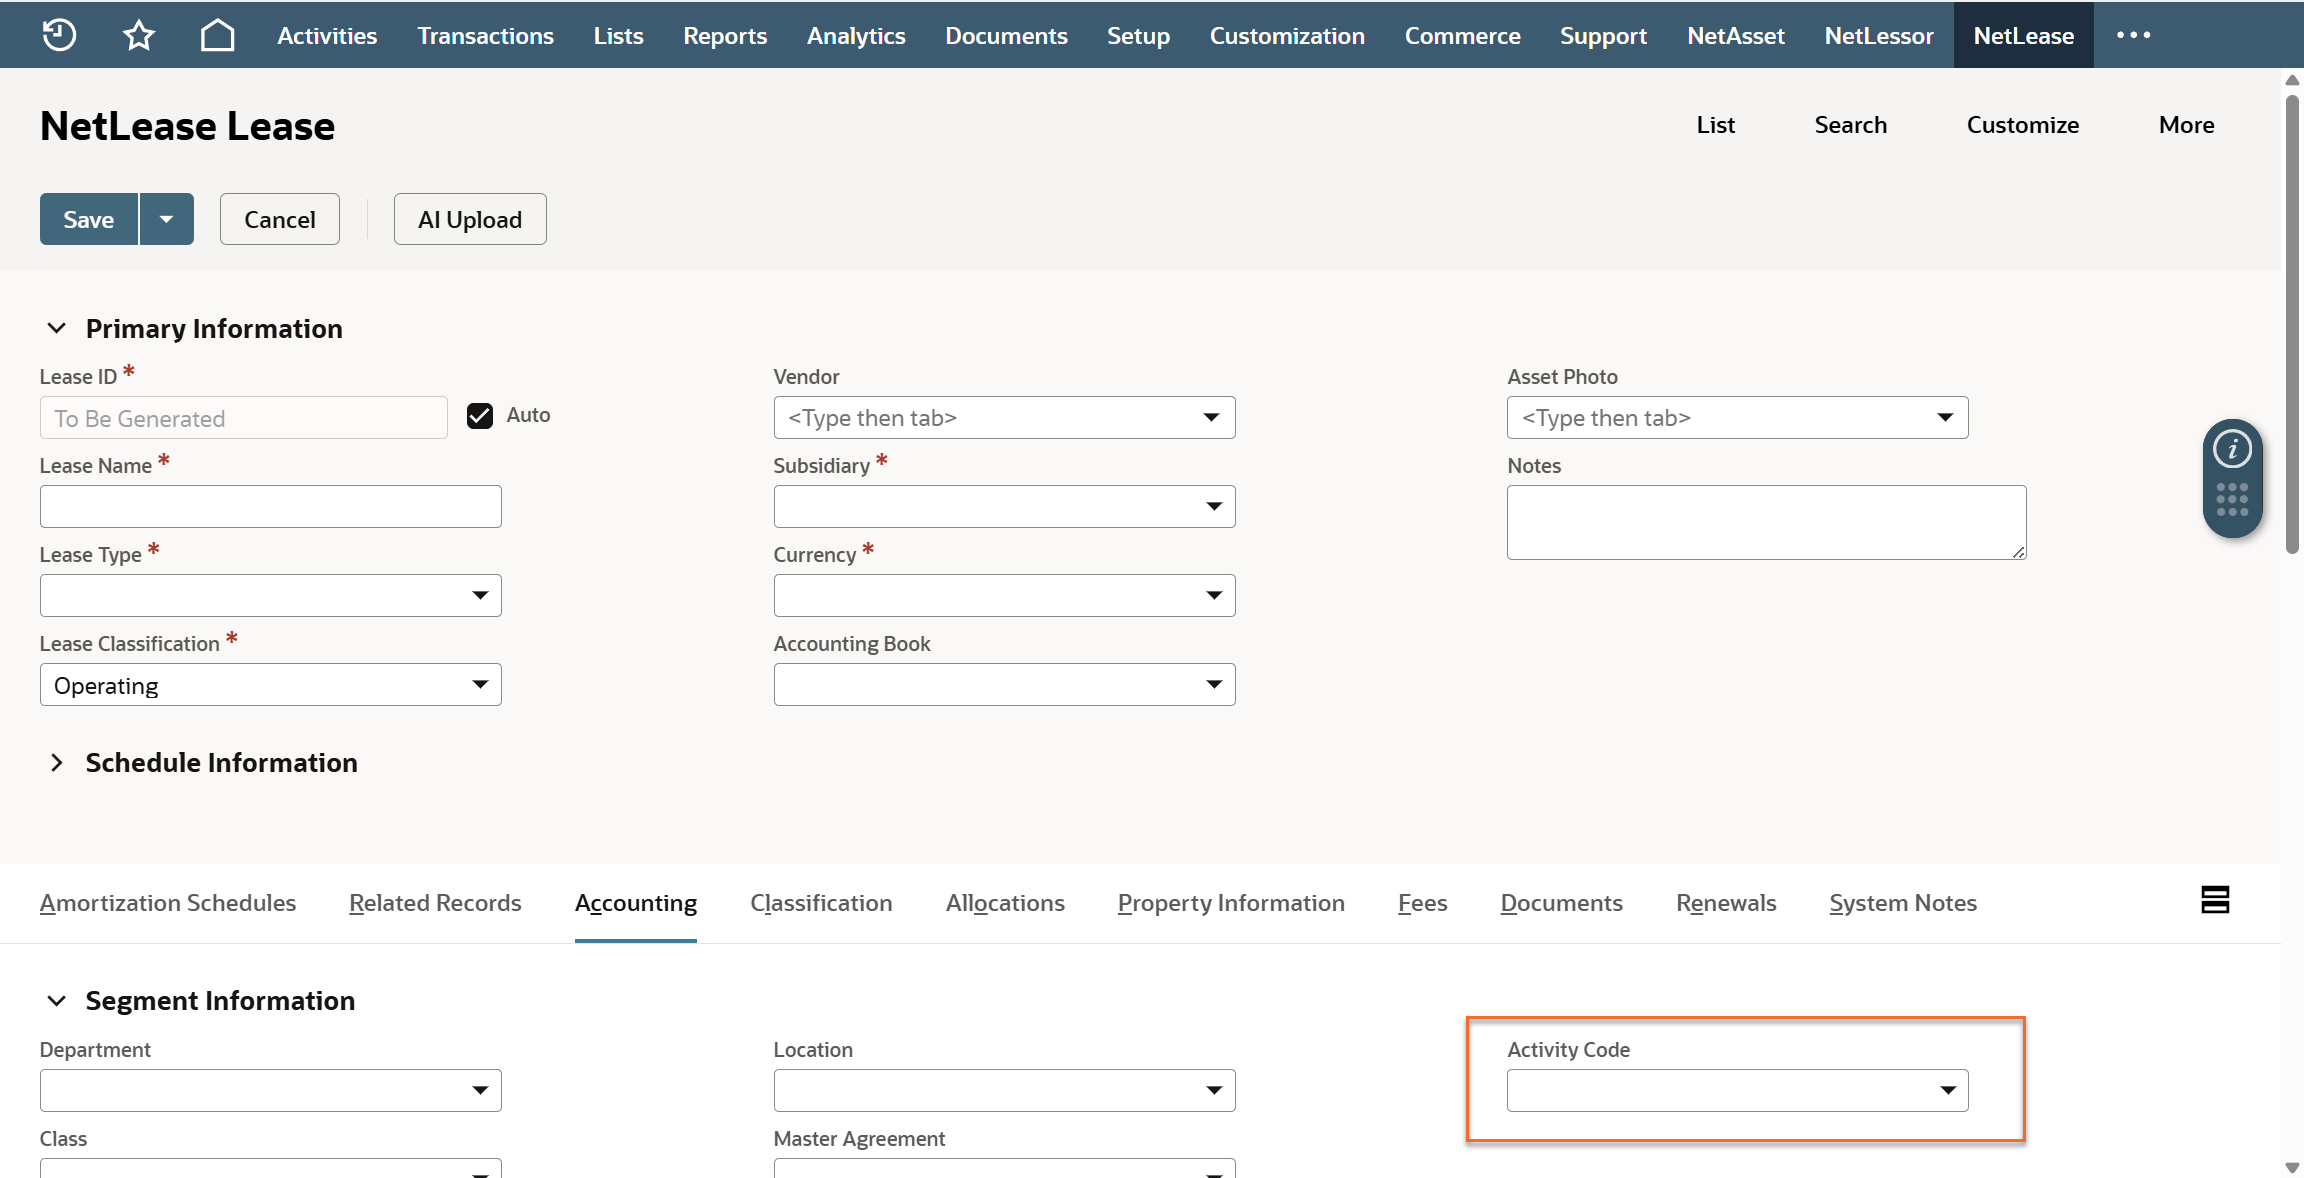Expand the Schedule Information section
Viewport: 2304px width, 1178px height.
pyautogui.click(x=57, y=763)
